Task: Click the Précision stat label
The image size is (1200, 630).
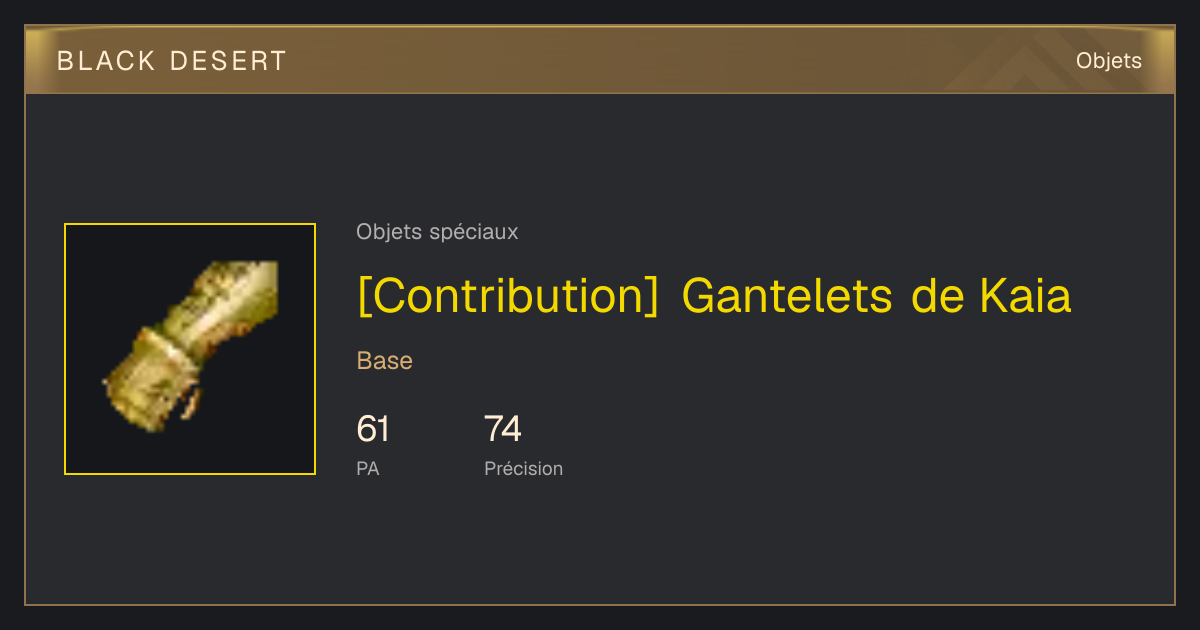Action: pyautogui.click(x=523, y=468)
